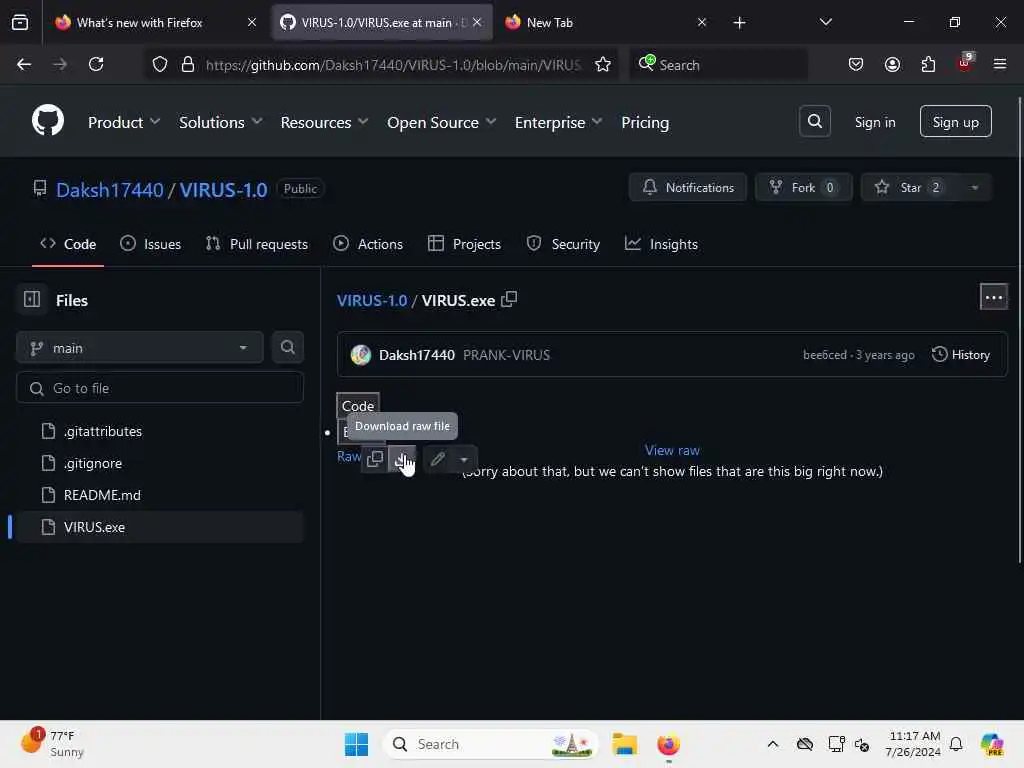Open the Star lists dropdown arrow
This screenshot has height=768, width=1024.
[x=974, y=187]
